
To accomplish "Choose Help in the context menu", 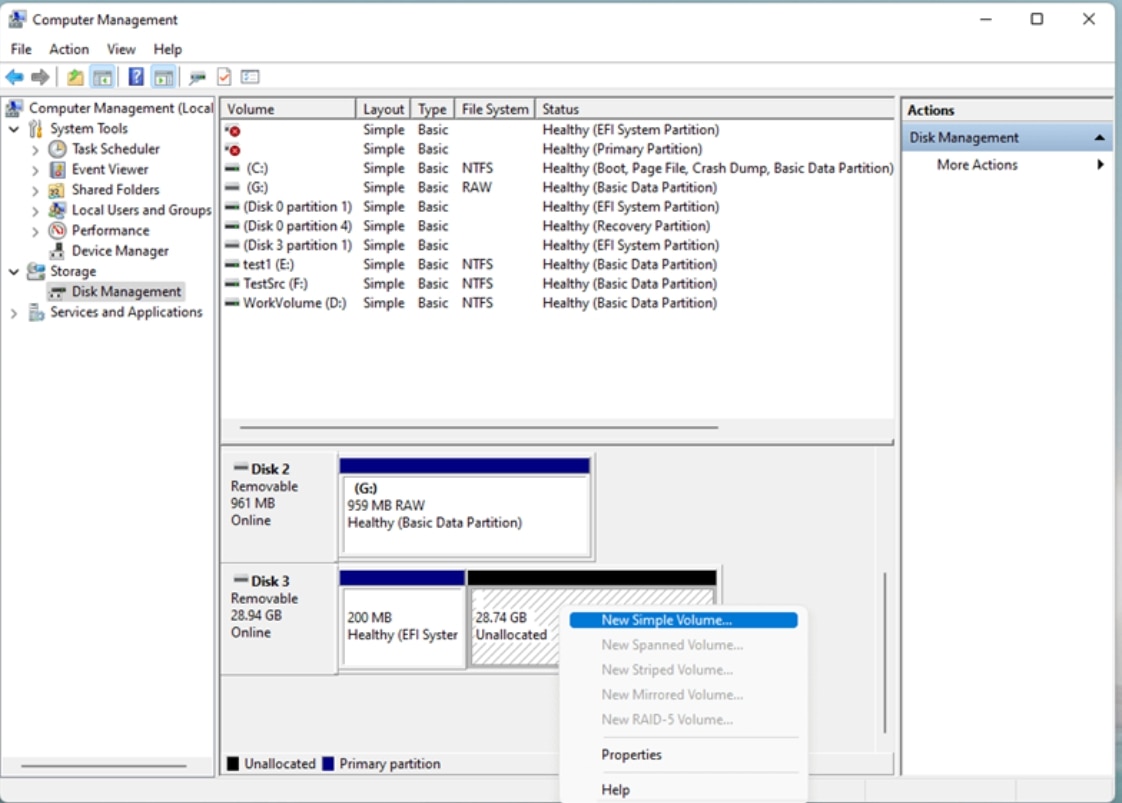I will (x=683, y=789).
